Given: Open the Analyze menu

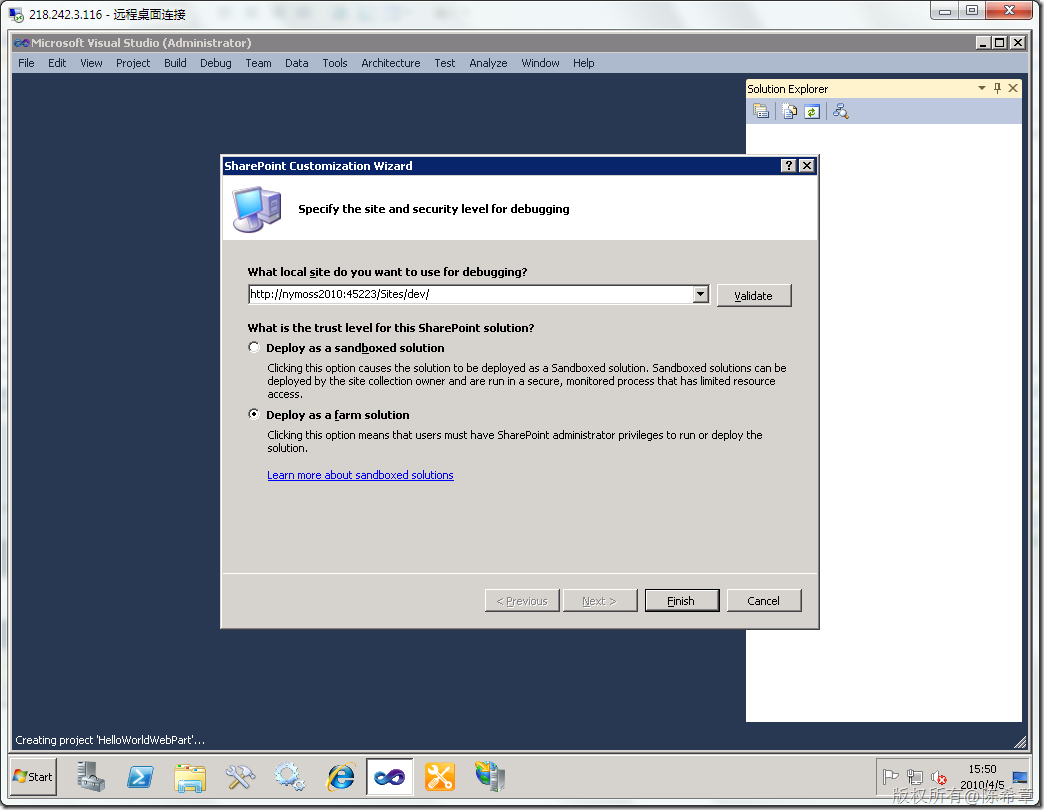Looking at the screenshot, I should coord(488,63).
